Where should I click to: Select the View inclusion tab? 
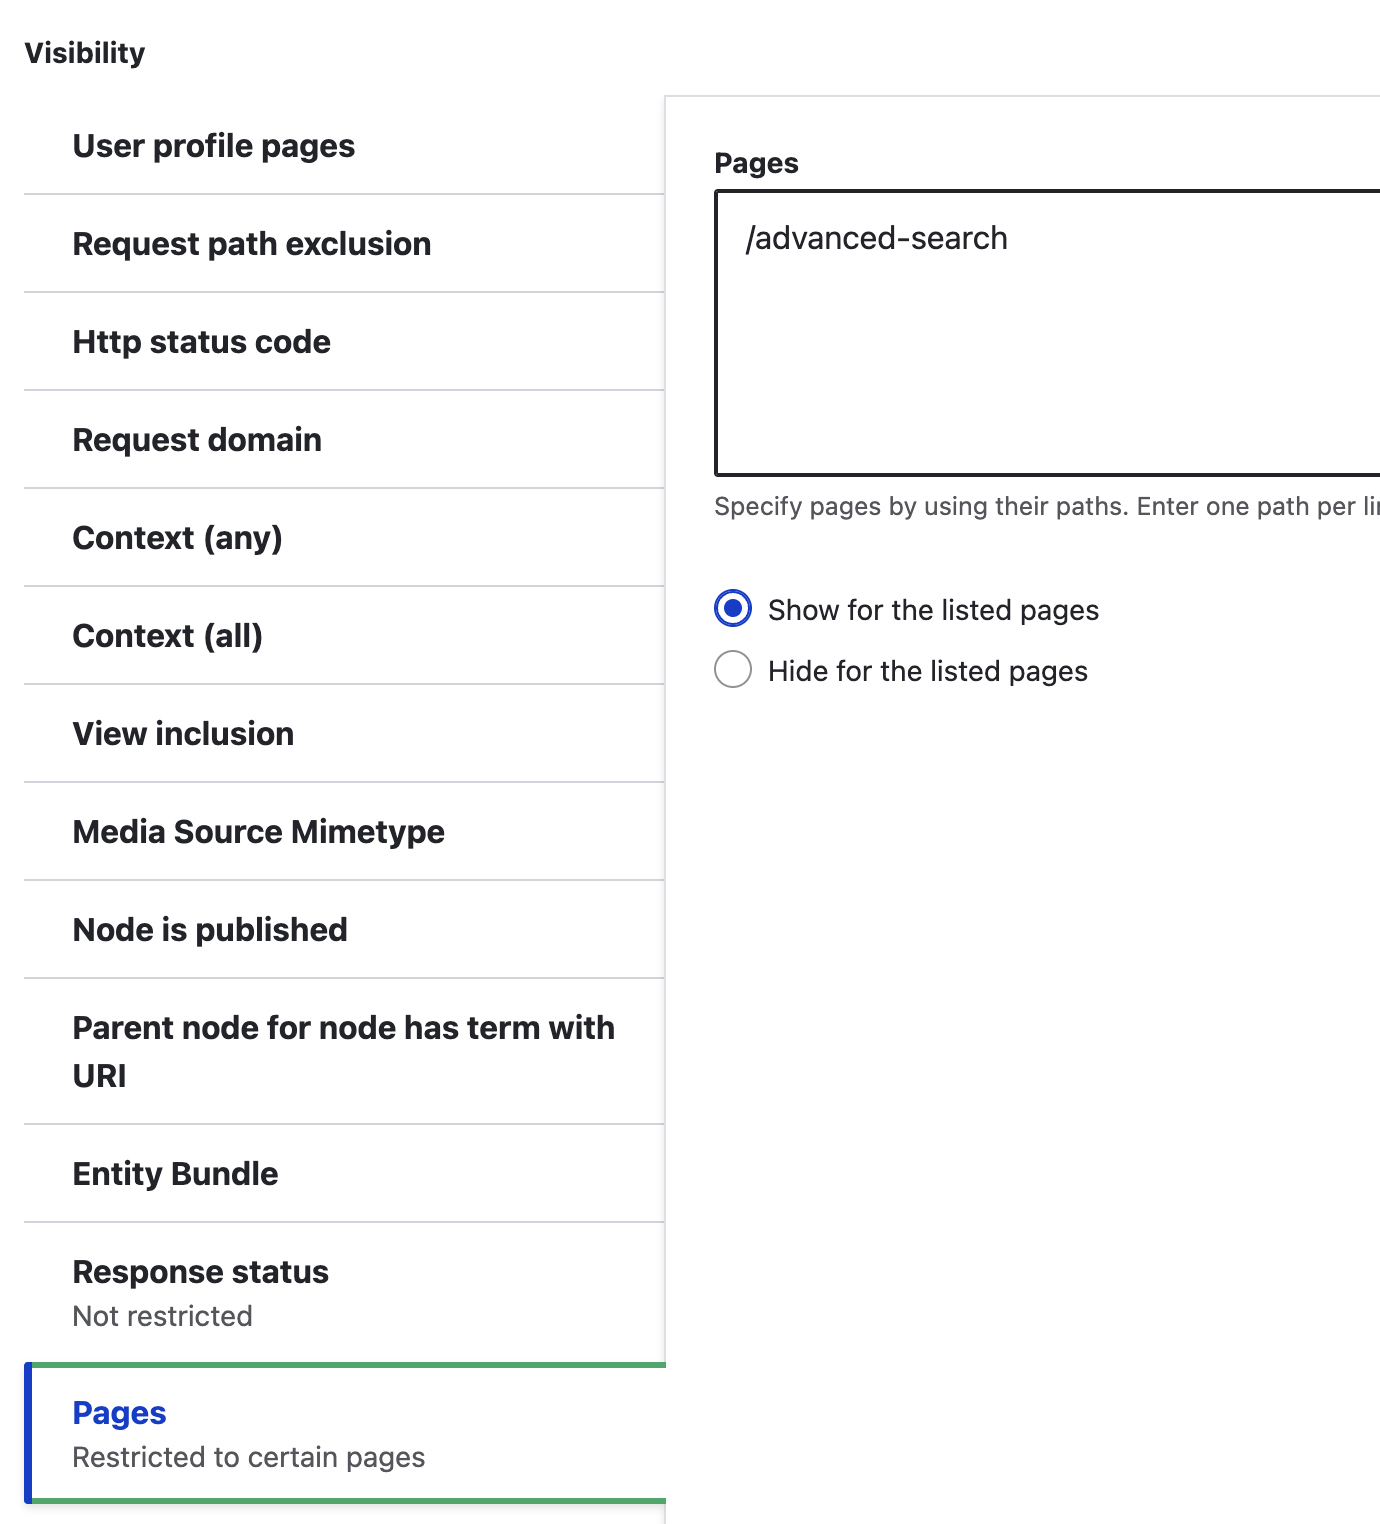click(x=344, y=734)
